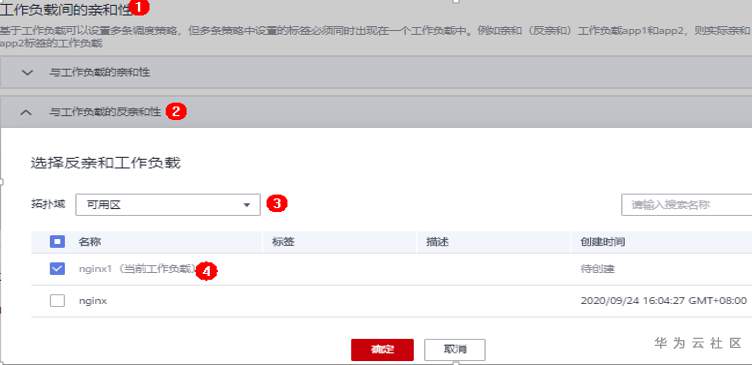Select the 2020/09/24 16:04:27 creation time
Viewport: 752px width, 365px height.
[x=664, y=301]
